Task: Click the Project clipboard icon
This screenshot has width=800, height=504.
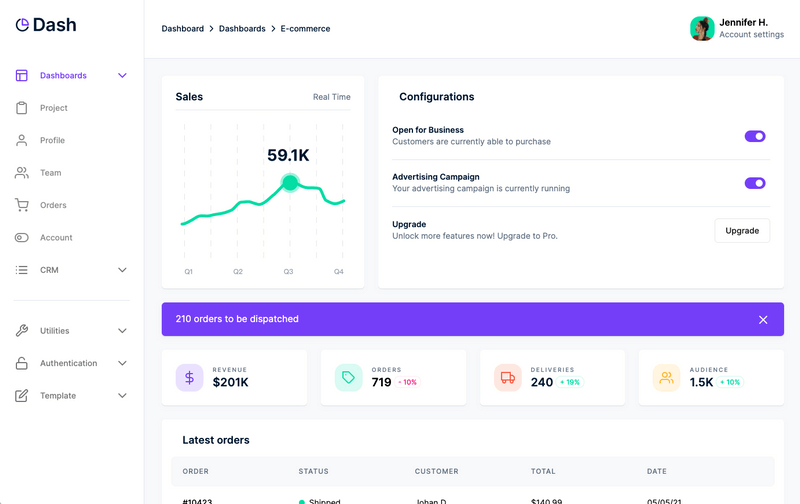Action: point(21,108)
